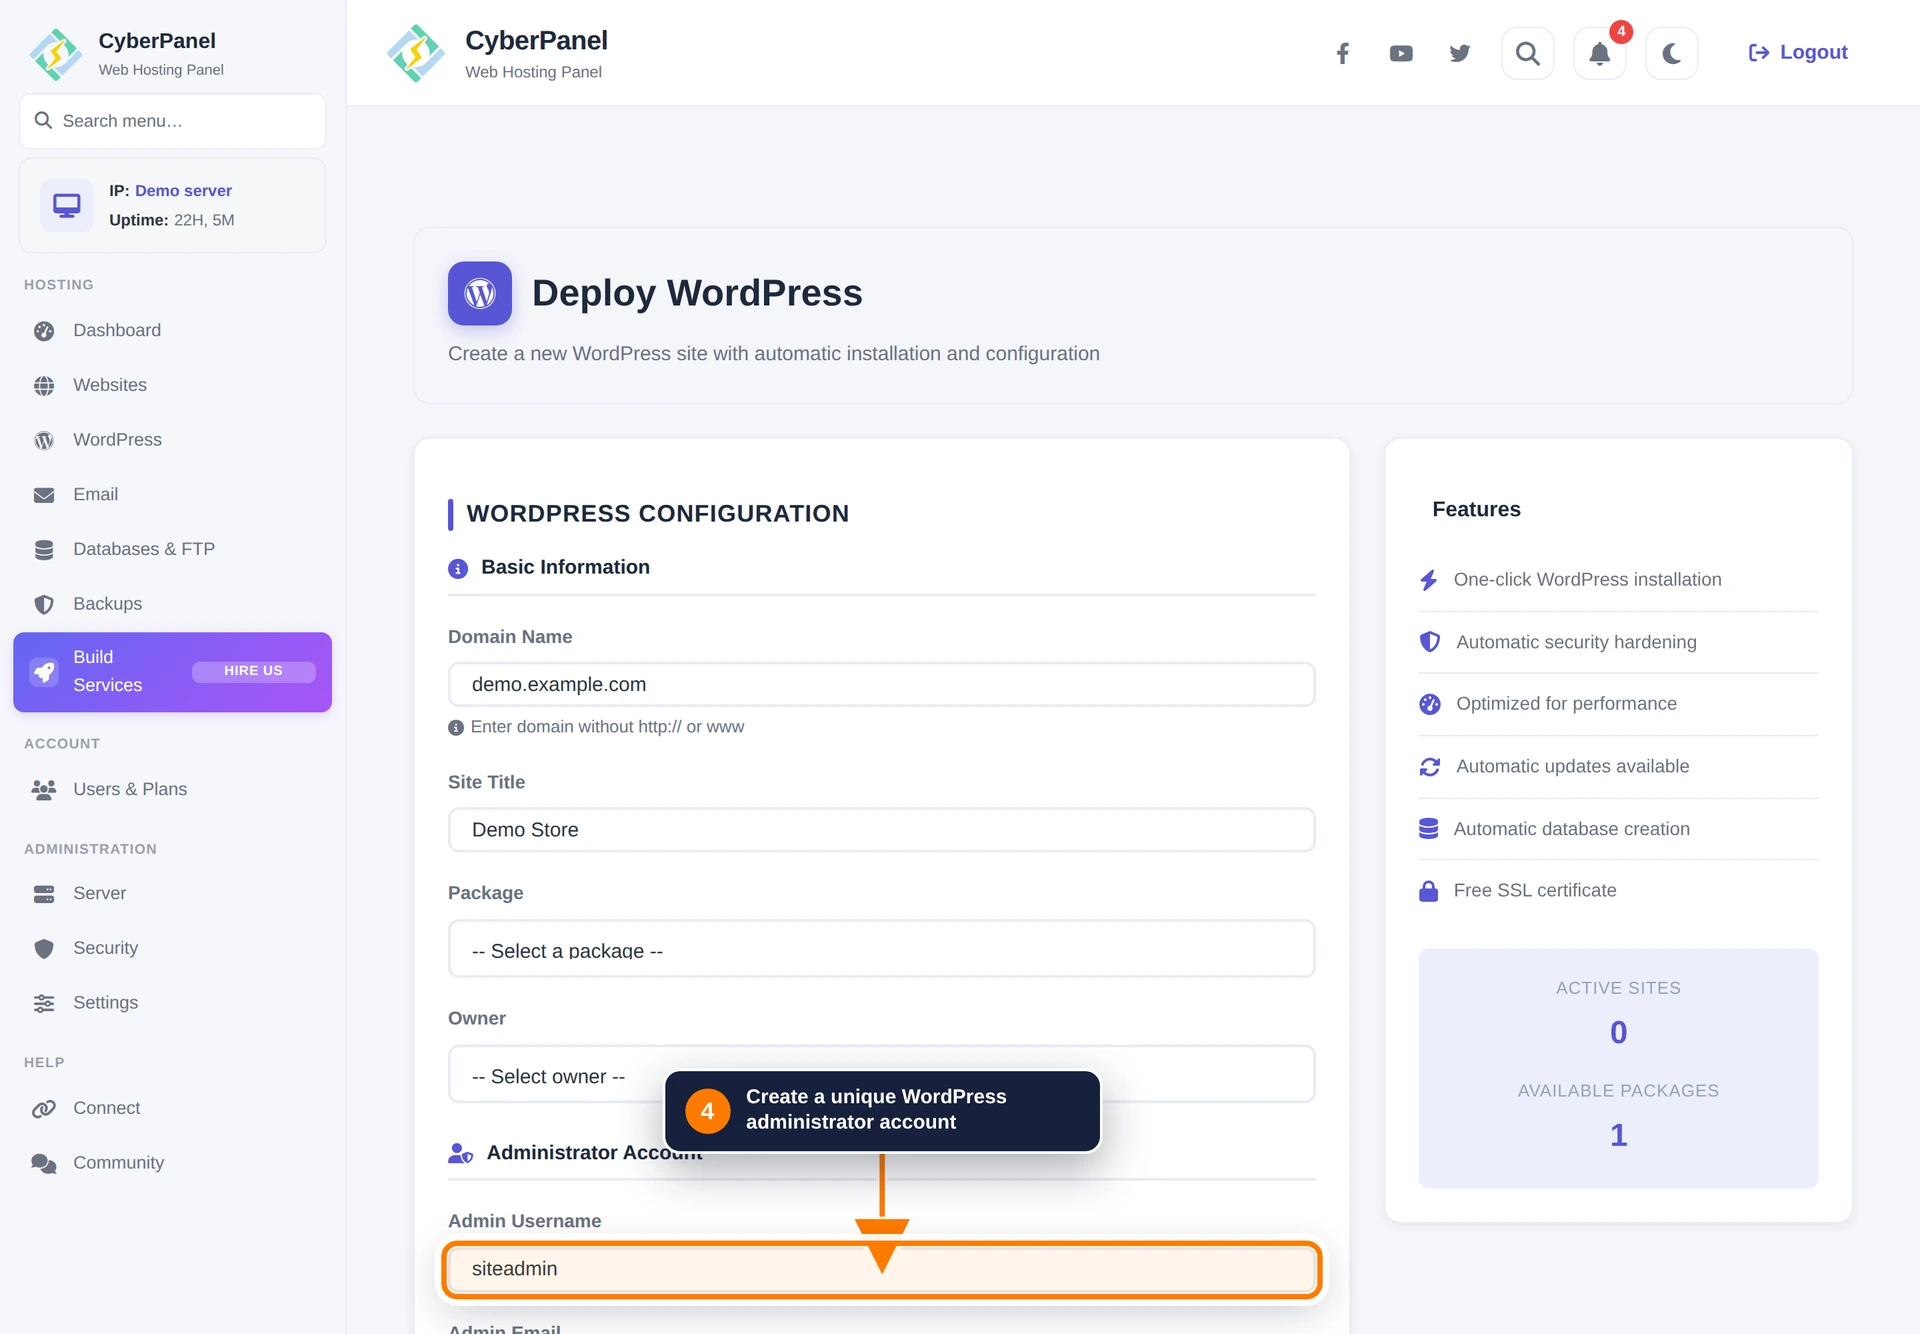Open WordPress menu in sidebar
This screenshot has height=1334, width=1920.
172,440
